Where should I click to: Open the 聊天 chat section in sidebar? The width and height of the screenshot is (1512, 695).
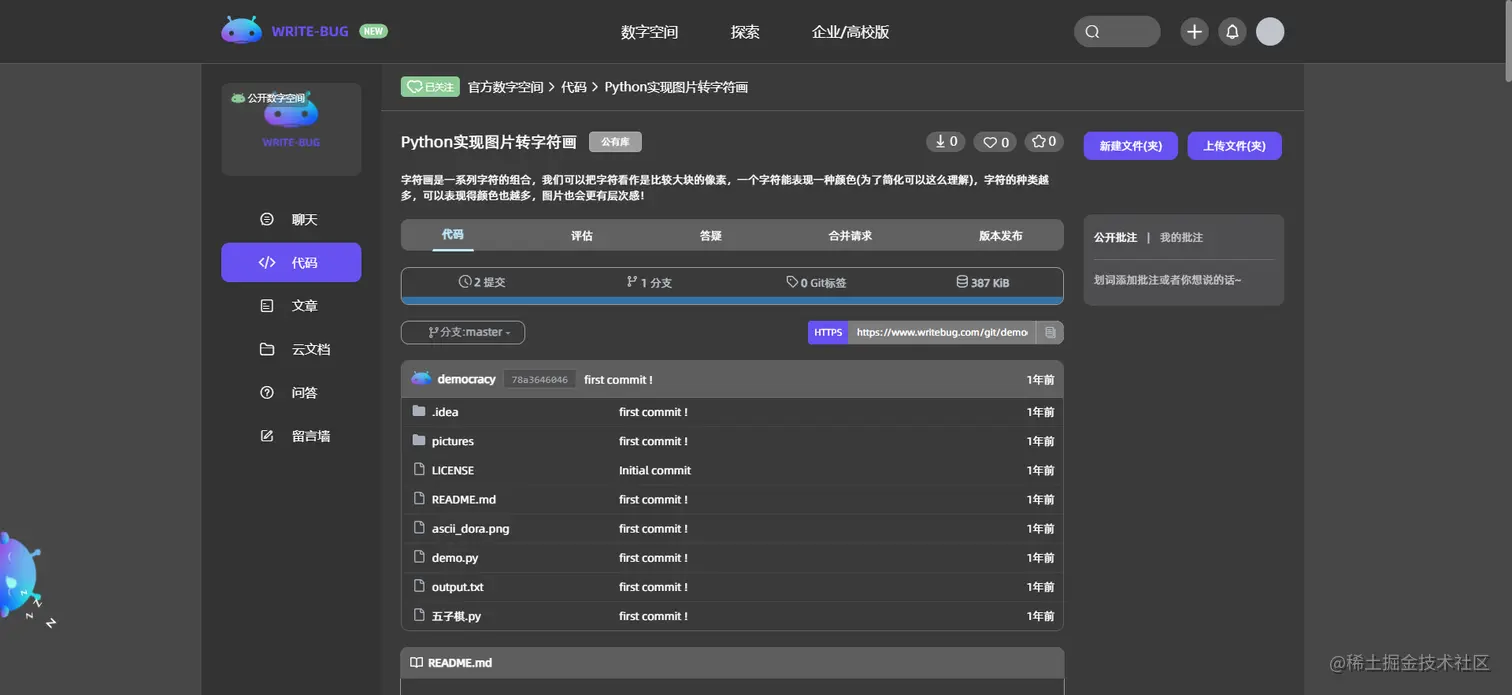pos(291,219)
